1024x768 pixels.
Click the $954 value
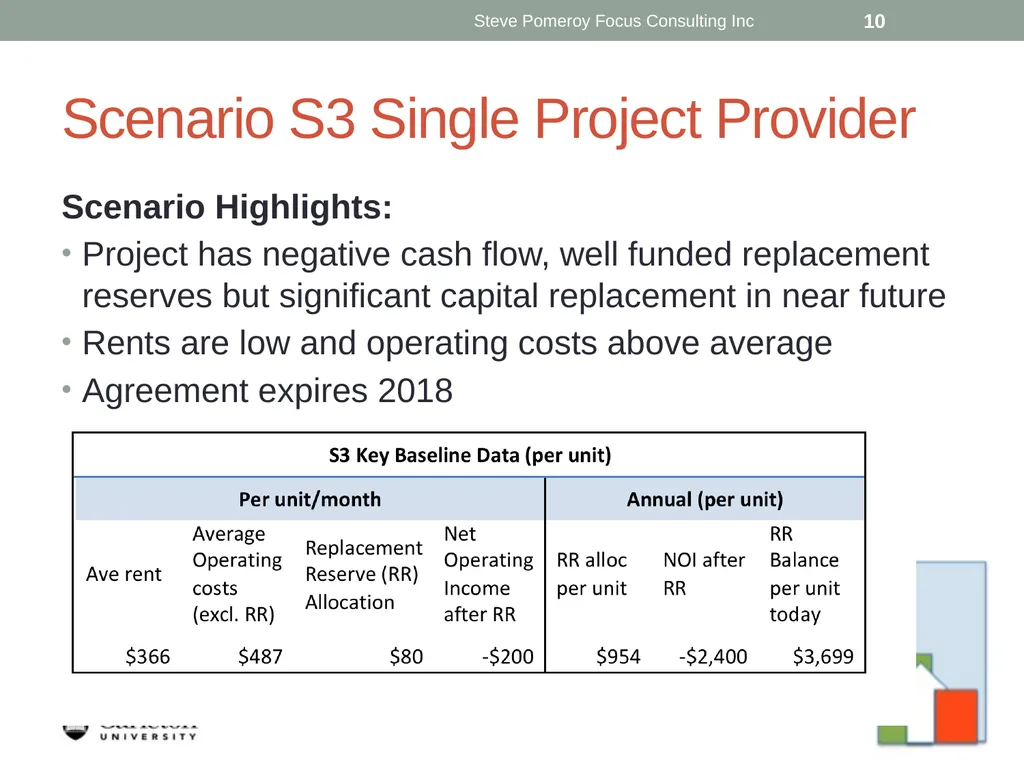618,656
